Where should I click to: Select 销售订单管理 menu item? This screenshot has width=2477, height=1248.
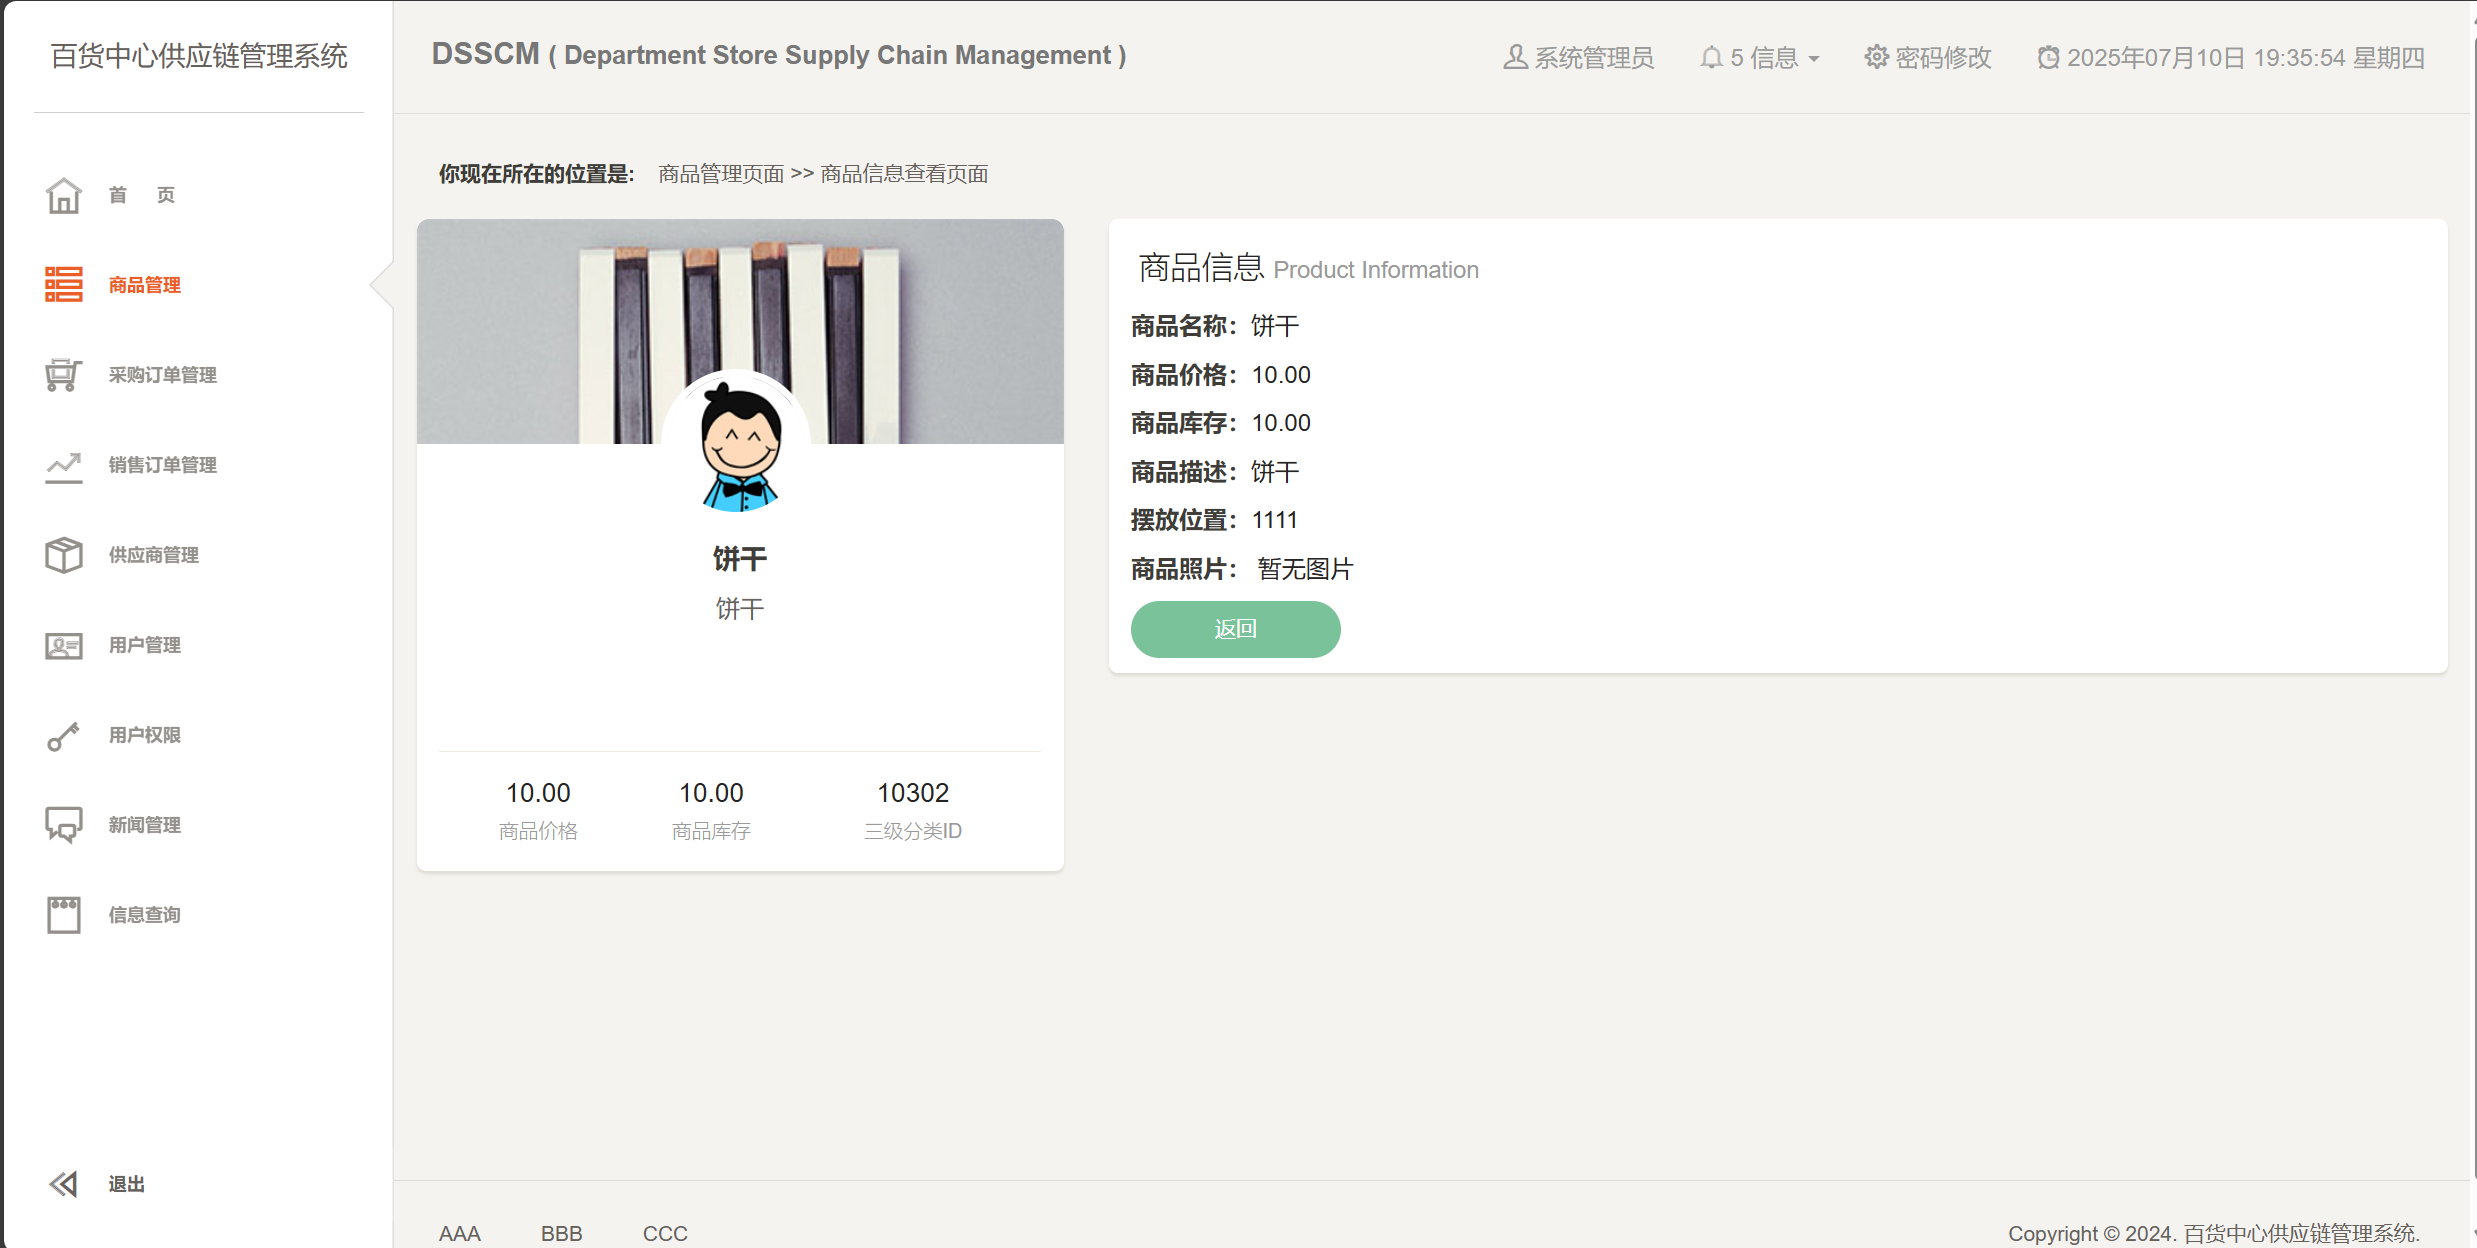(x=163, y=465)
